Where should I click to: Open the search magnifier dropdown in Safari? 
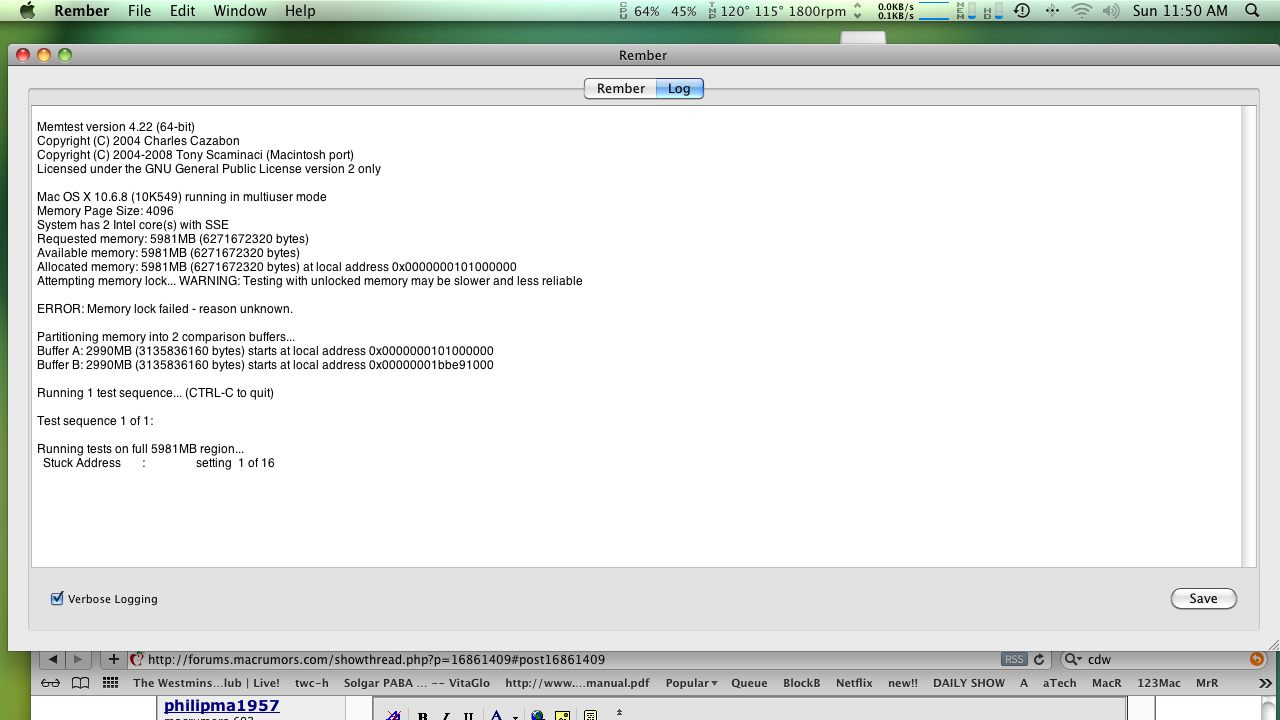(1073, 659)
